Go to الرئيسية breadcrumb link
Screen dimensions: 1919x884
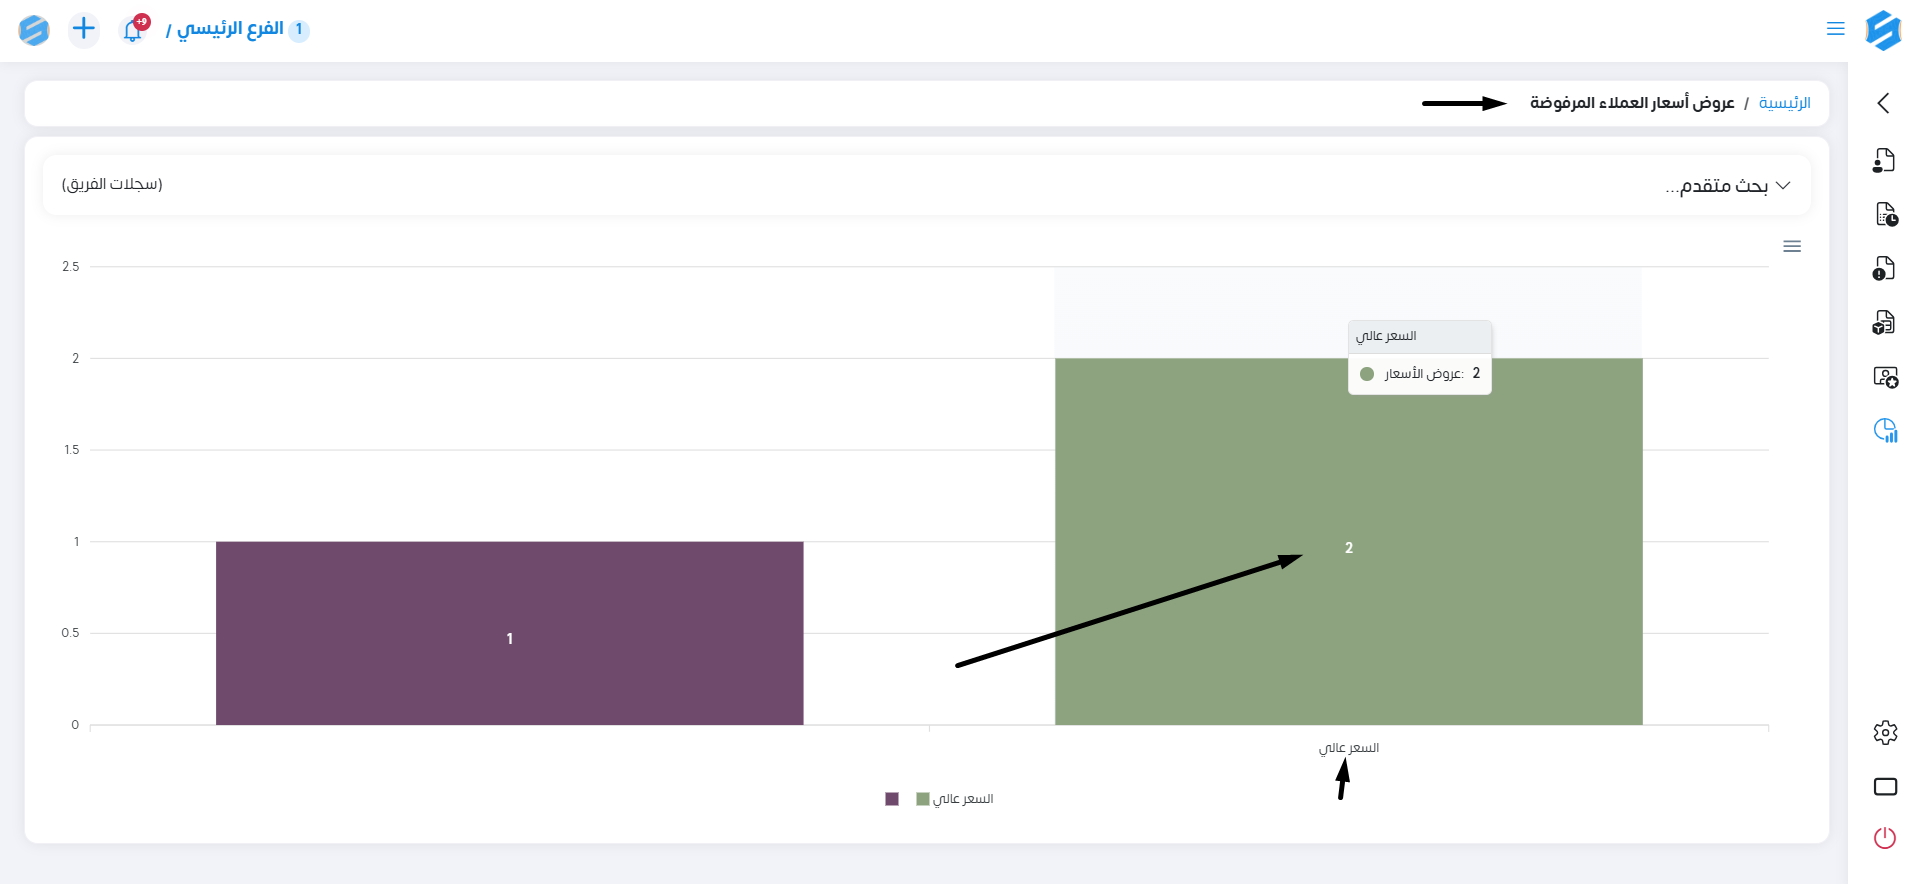click(1784, 103)
